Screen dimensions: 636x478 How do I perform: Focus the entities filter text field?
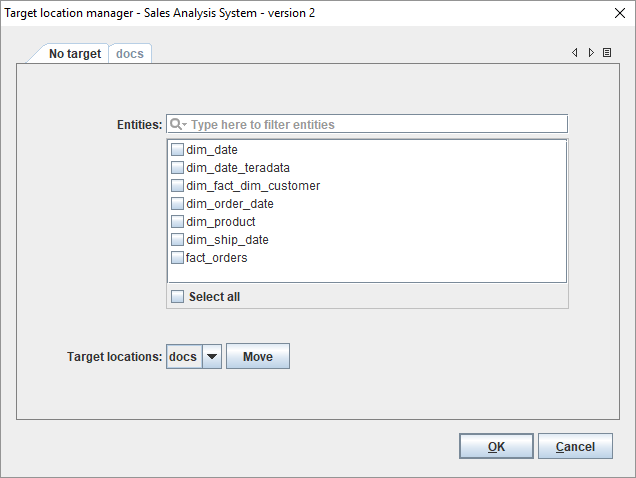tap(377, 125)
